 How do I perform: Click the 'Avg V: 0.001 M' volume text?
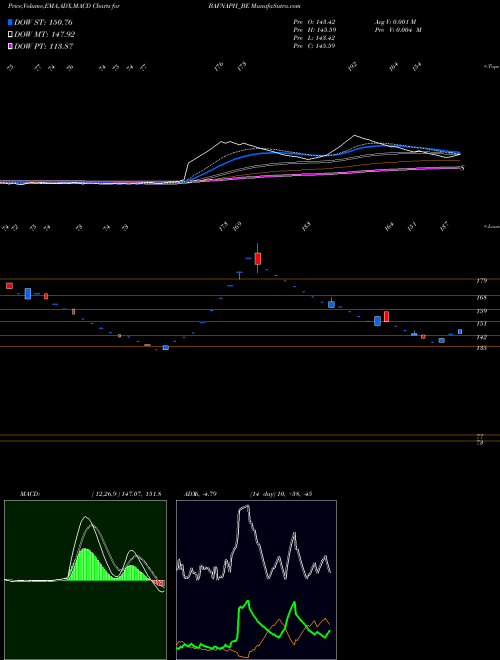point(398,22)
